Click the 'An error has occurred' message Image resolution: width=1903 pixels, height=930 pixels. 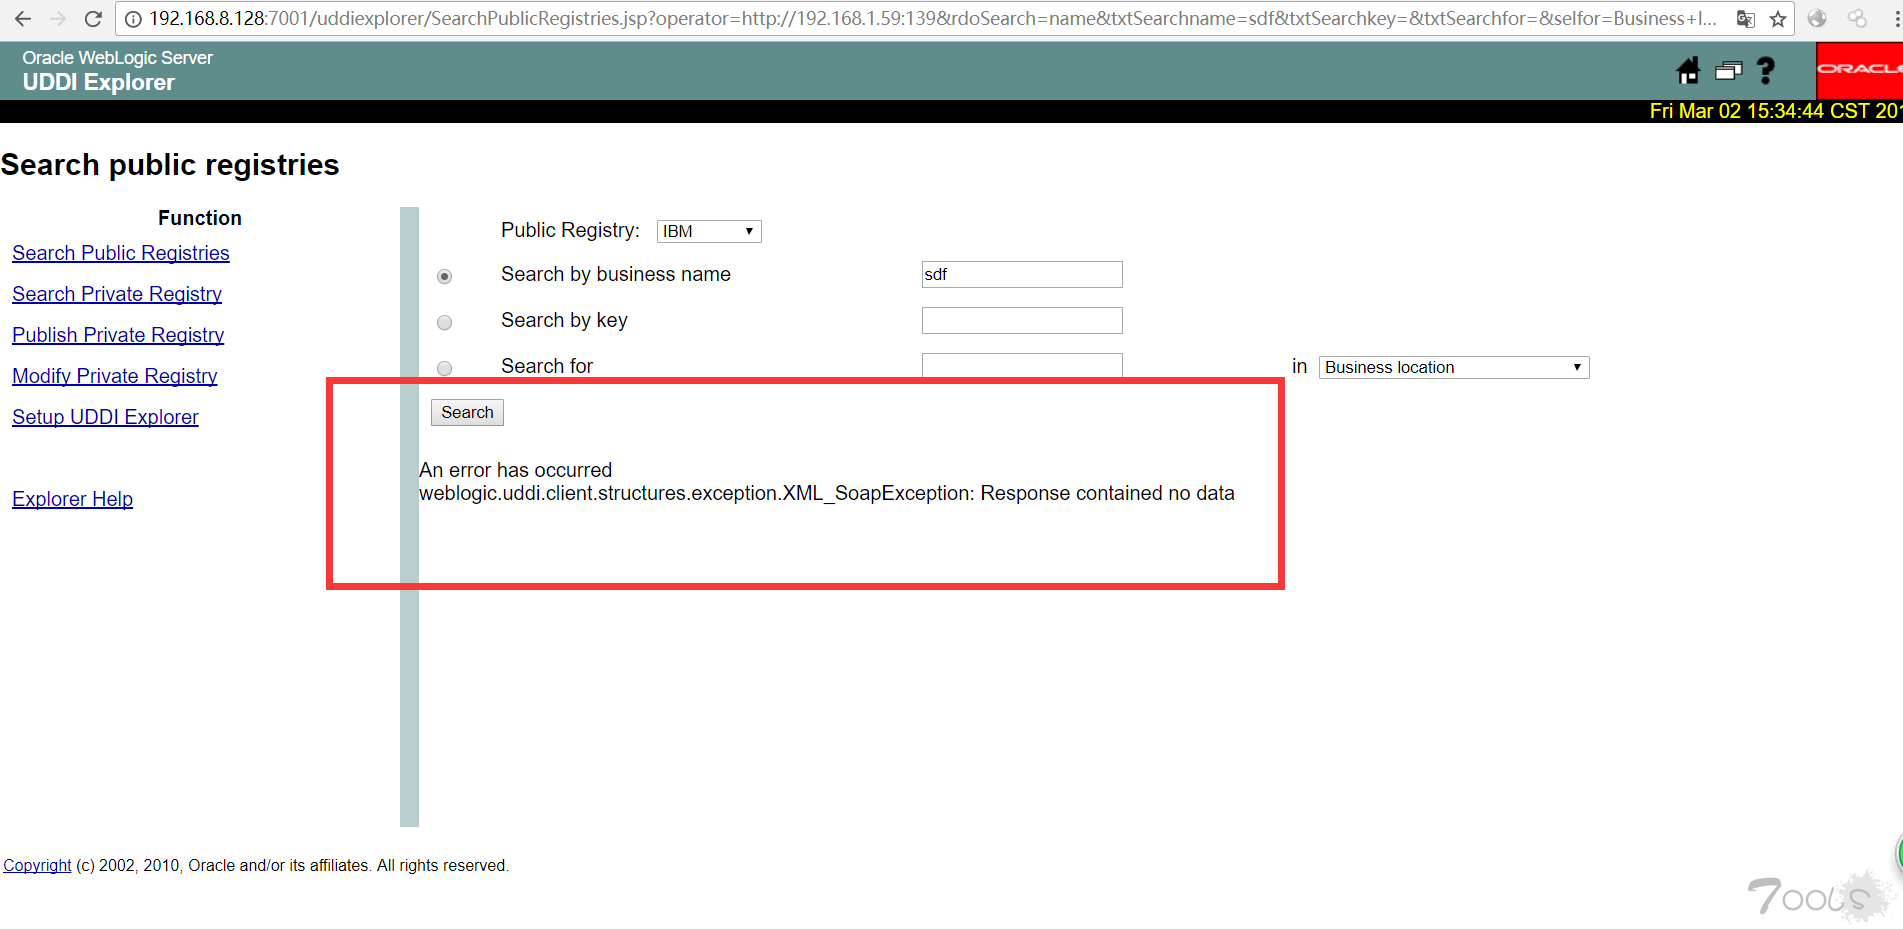[x=515, y=470]
